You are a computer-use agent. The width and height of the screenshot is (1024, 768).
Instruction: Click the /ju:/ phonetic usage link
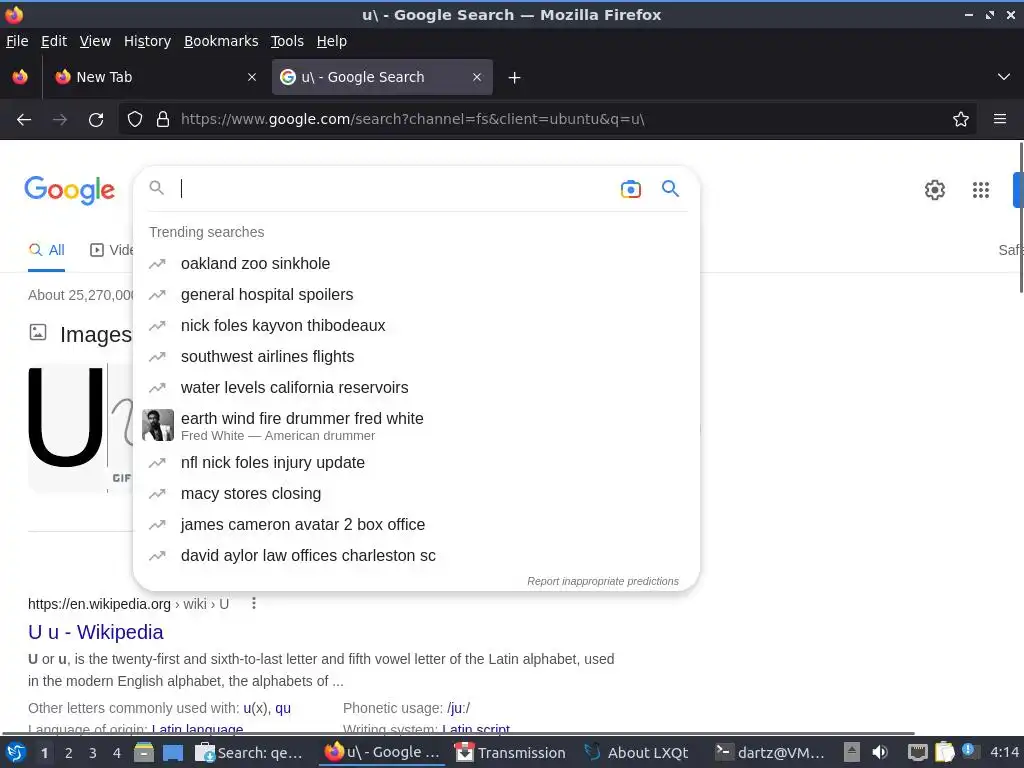click(458, 709)
